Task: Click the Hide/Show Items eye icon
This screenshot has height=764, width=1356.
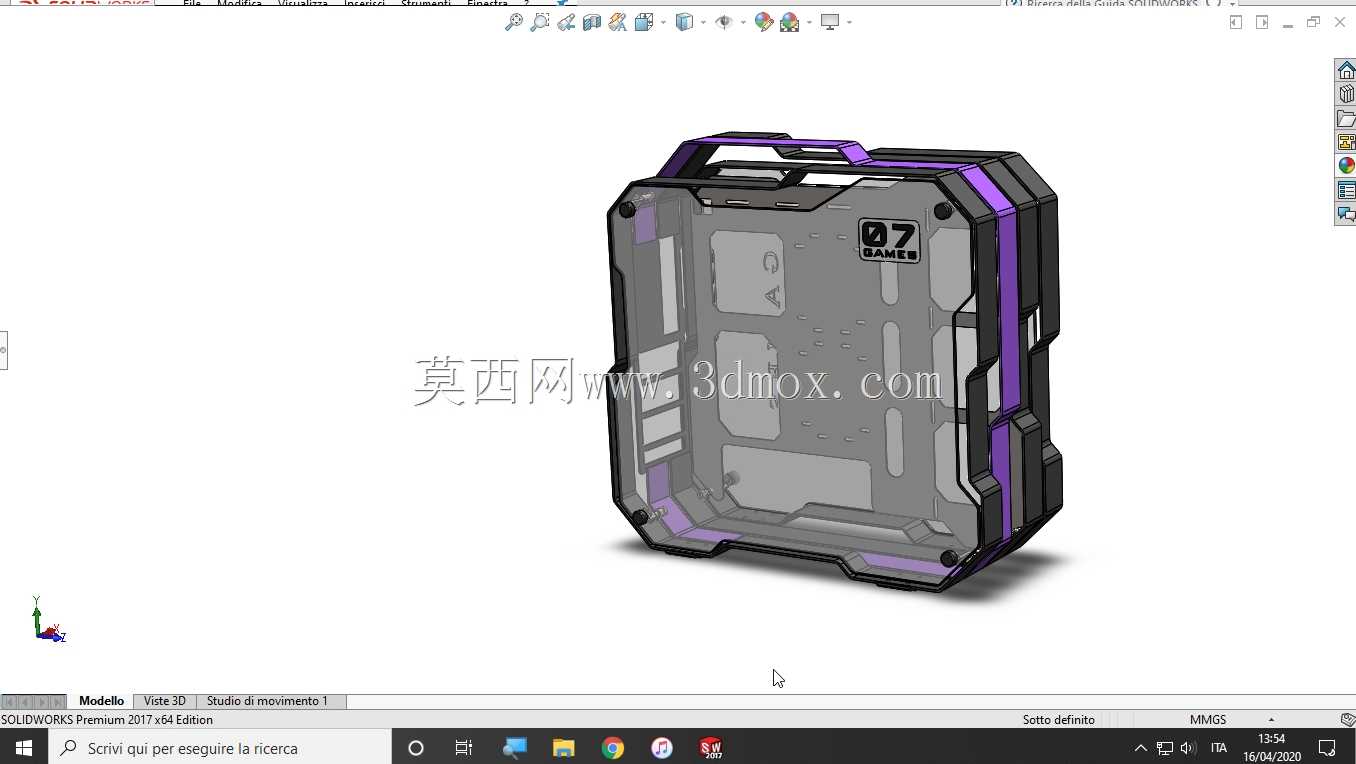Action: click(724, 22)
